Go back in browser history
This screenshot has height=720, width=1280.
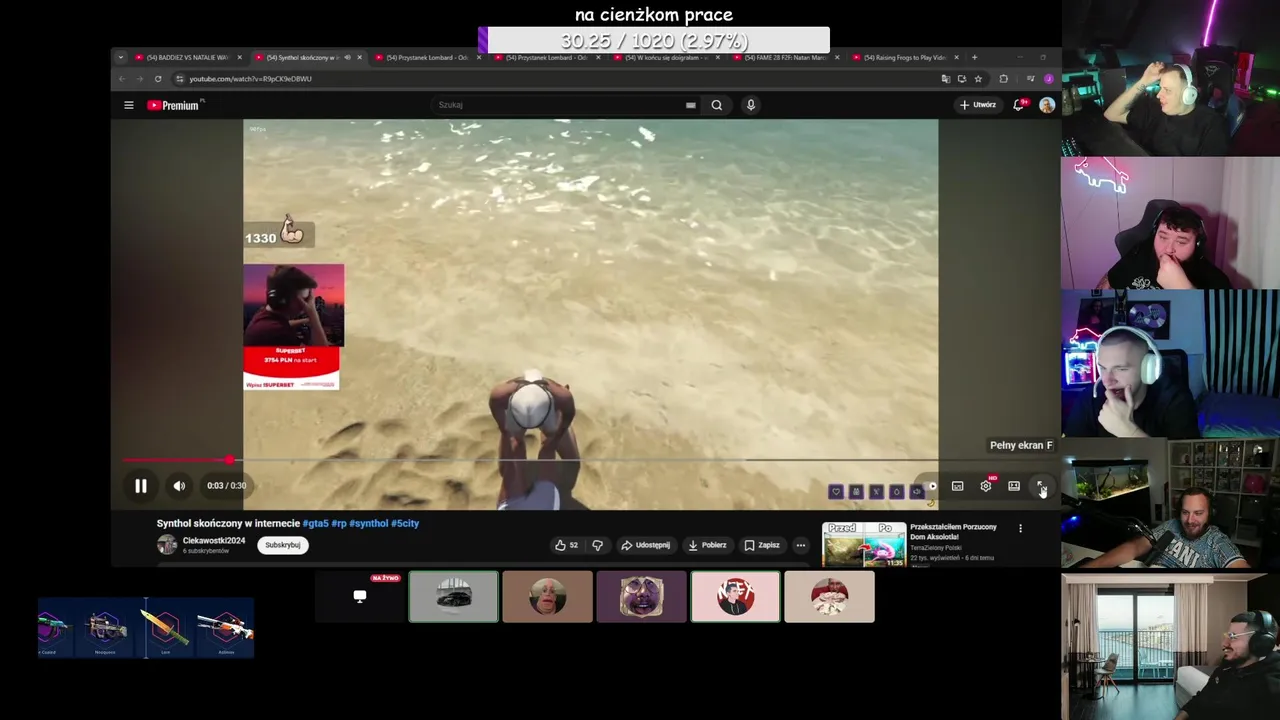(x=122, y=79)
